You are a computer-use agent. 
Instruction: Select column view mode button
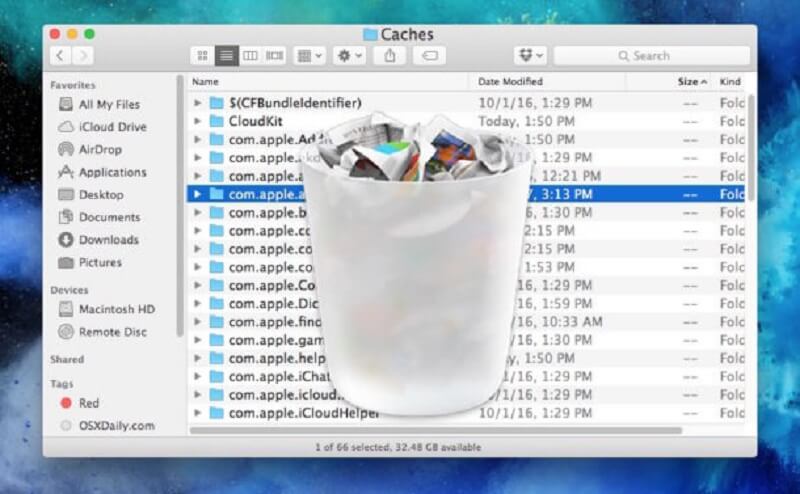point(250,56)
